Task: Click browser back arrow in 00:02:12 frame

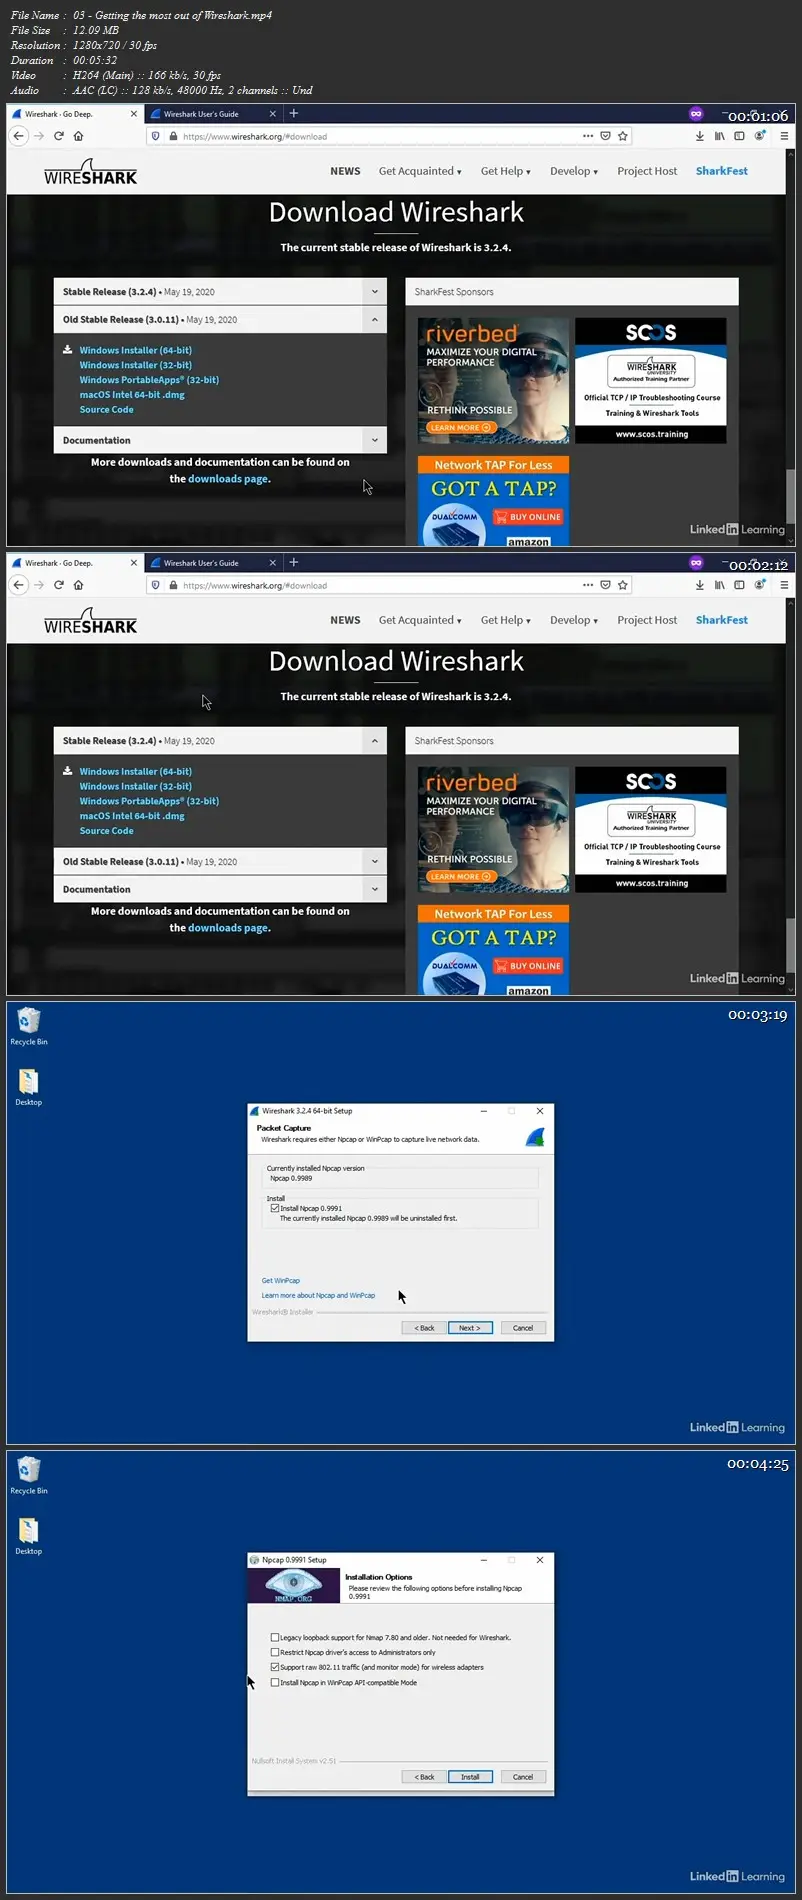Action: click(x=18, y=585)
